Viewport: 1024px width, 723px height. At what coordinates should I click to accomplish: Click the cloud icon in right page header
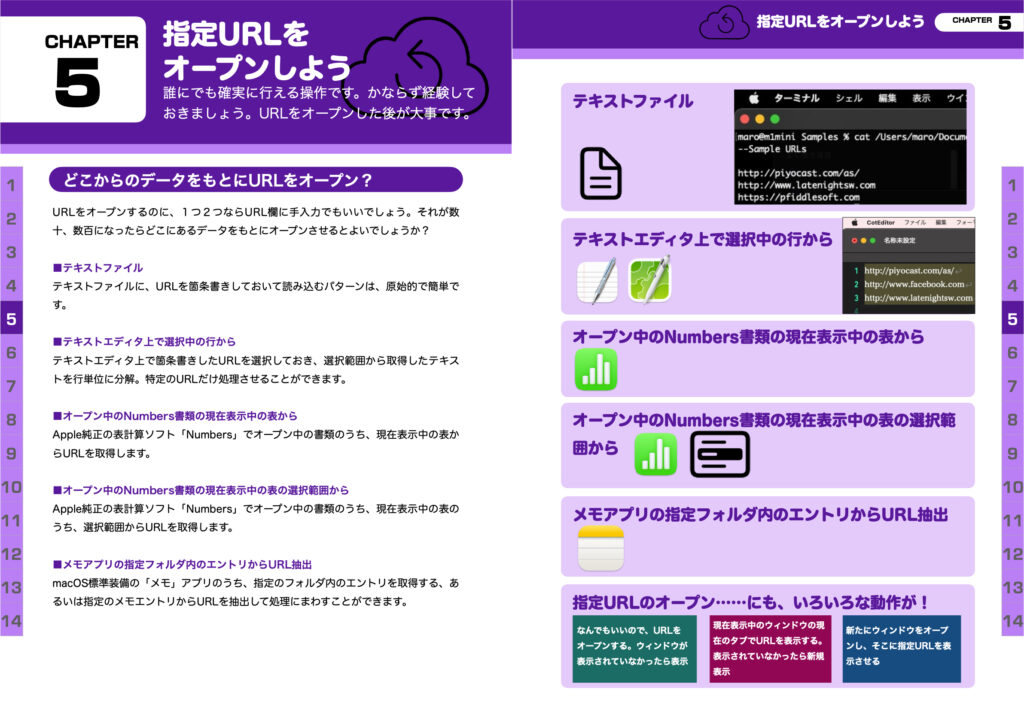click(724, 23)
